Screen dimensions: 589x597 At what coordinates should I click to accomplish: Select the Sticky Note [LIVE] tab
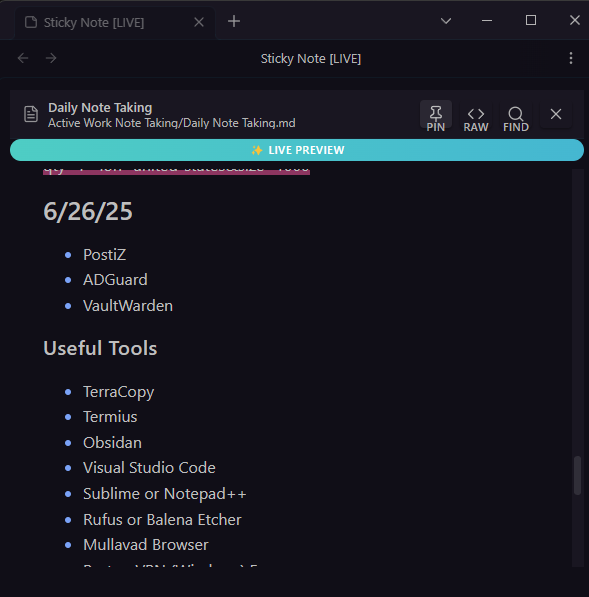point(115,23)
